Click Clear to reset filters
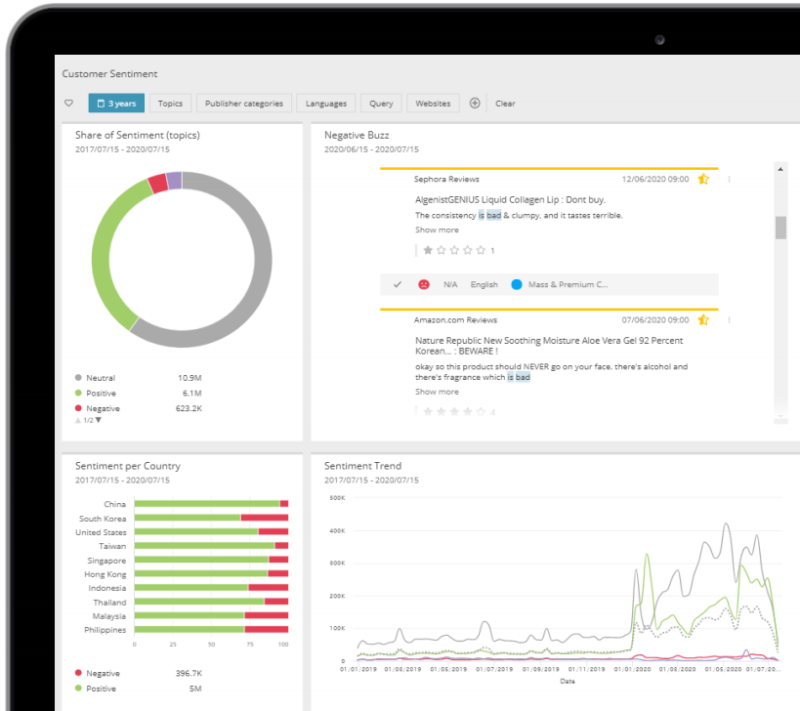The height and width of the screenshot is (711, 800). pyautogui.click(x=505, y=103)
